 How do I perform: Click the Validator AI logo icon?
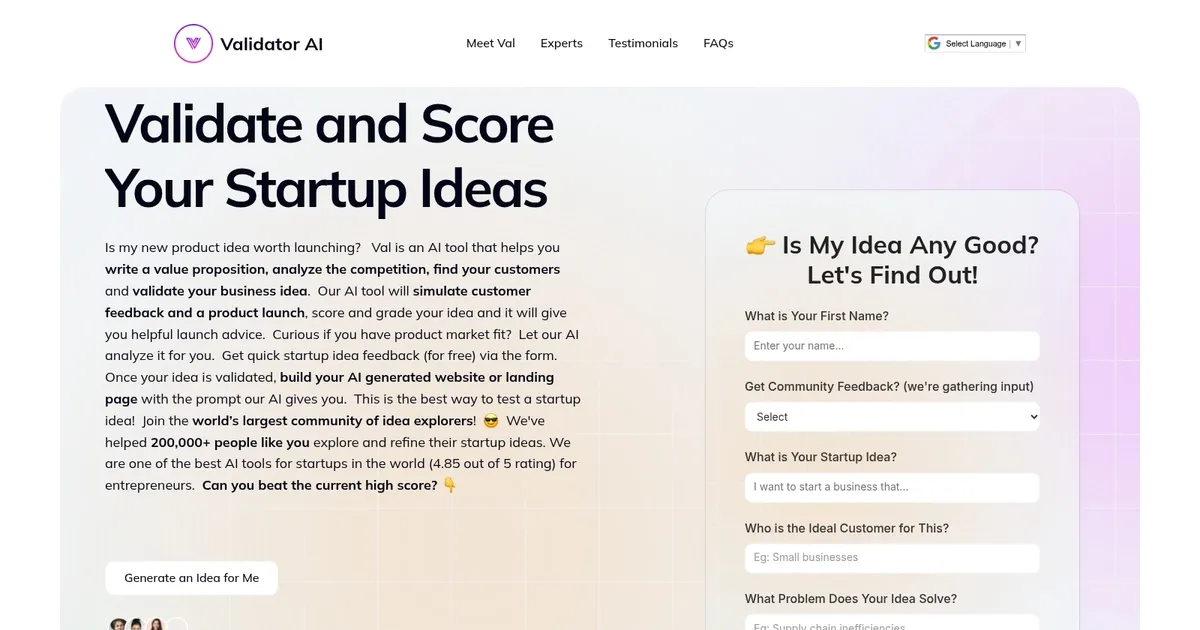[x=193, y=43]
